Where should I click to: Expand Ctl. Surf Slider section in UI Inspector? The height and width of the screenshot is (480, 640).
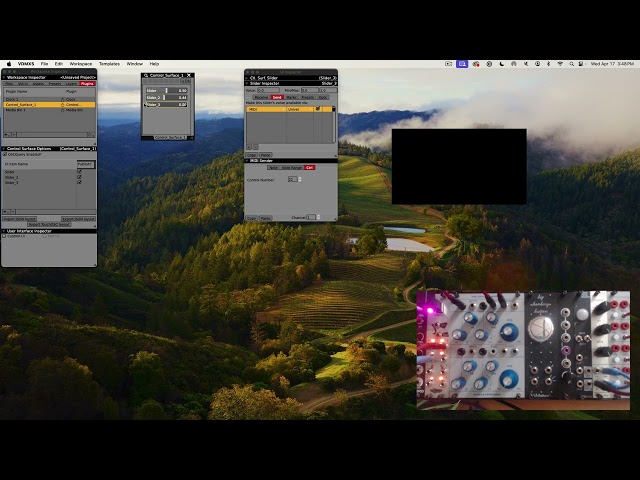pyautogui.click(x=247, y=78)
